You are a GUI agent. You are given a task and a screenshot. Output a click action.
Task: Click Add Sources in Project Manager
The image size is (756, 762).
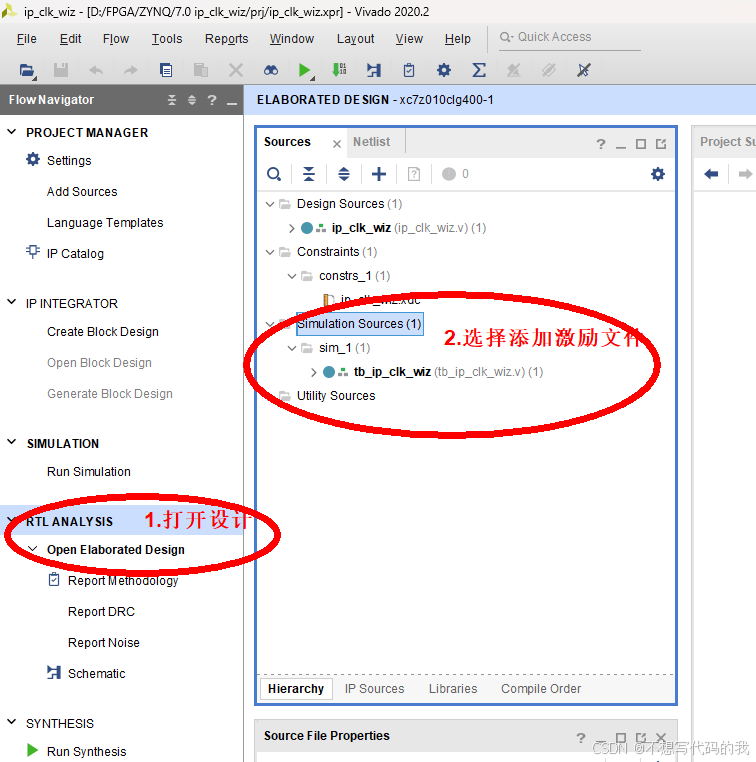point(82,192)
